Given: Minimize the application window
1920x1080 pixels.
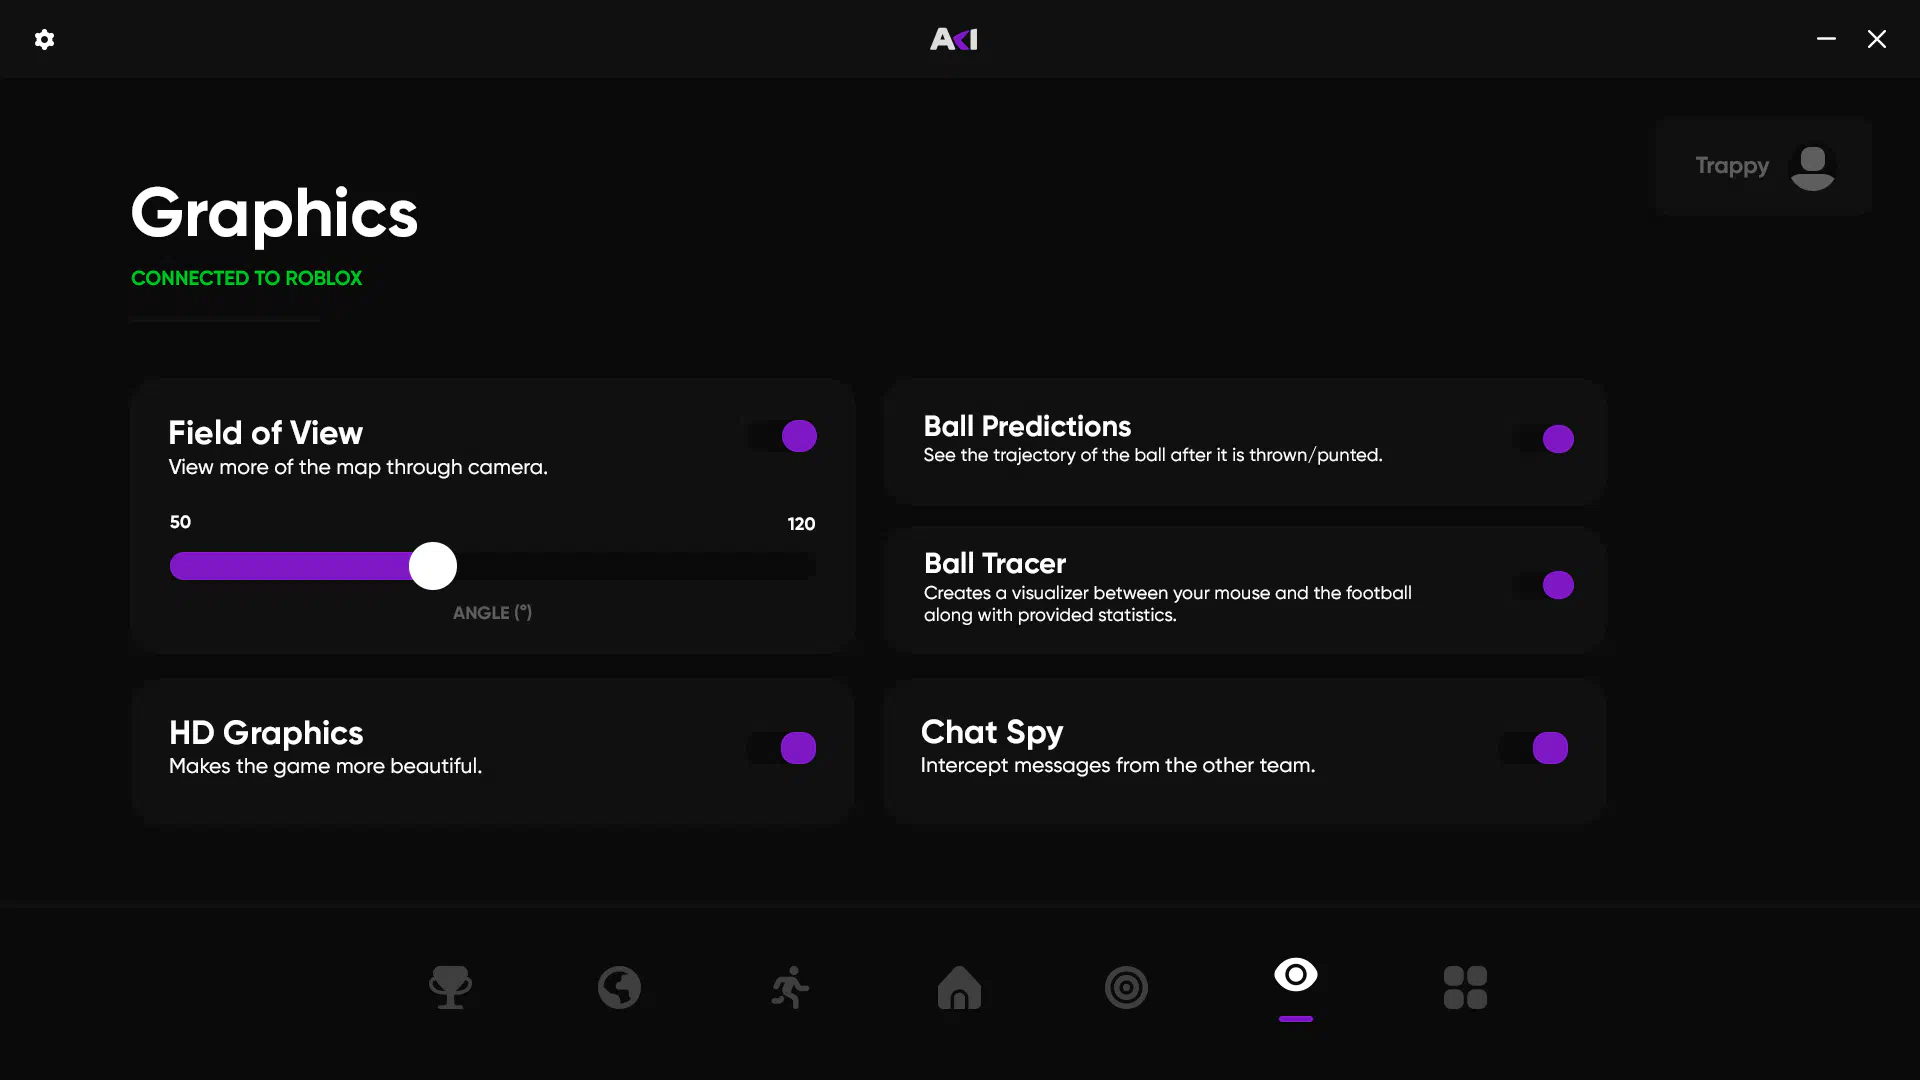Looking at the screenshot, I should [x=1826, y=39].
